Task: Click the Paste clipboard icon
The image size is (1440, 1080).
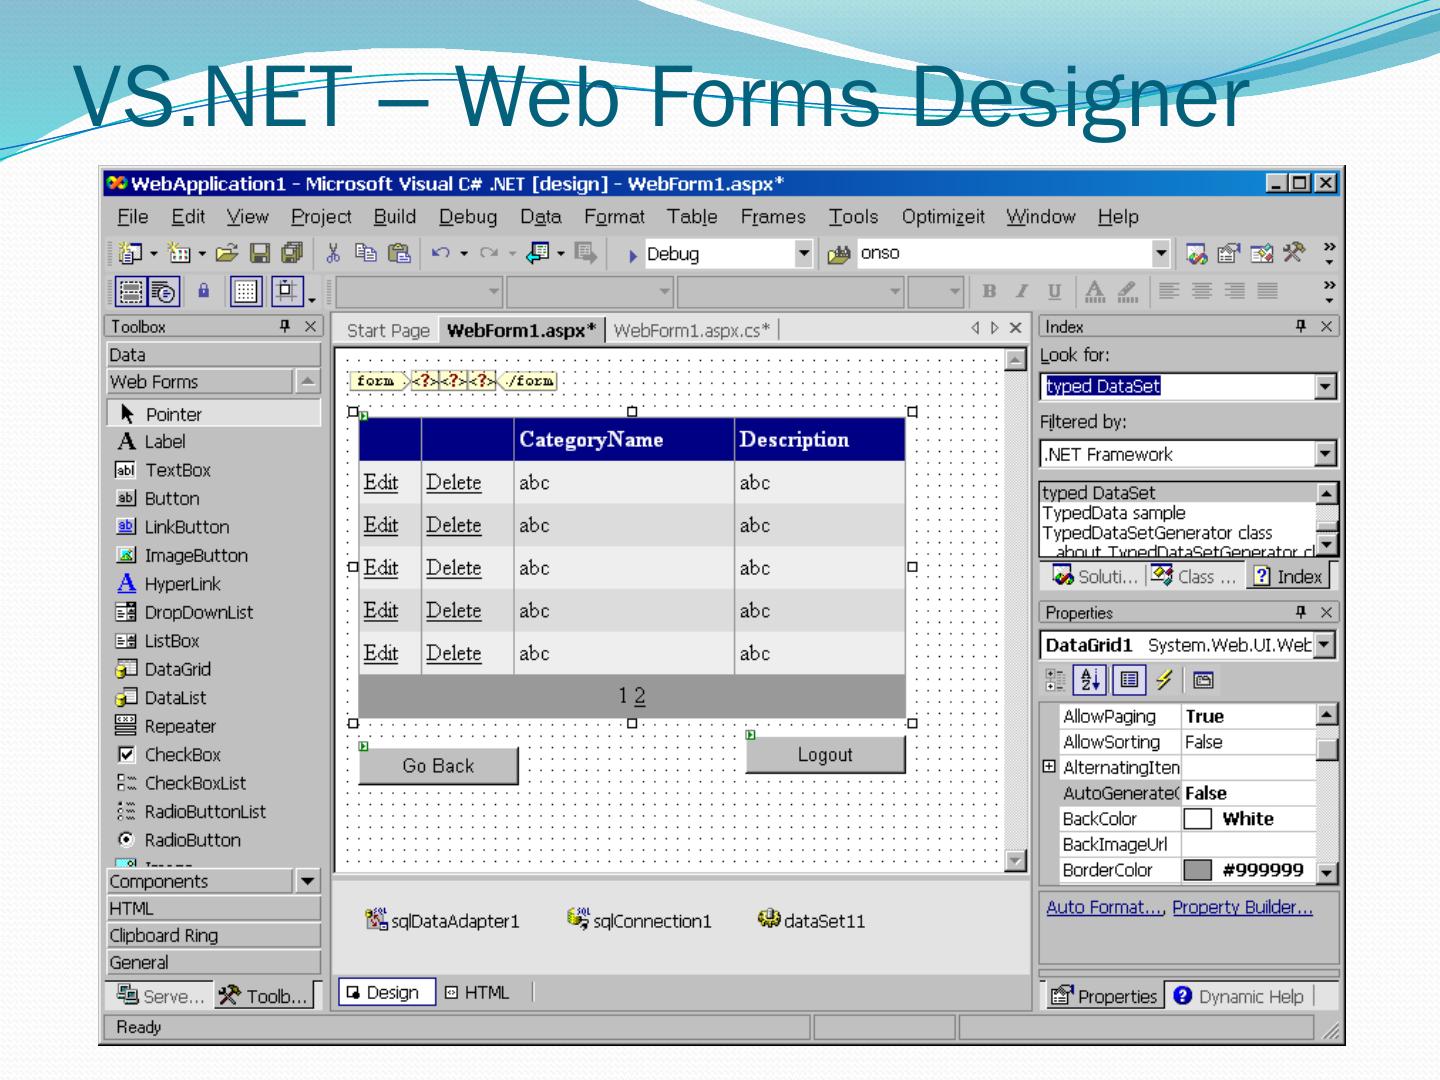Action: pos(399,254)
